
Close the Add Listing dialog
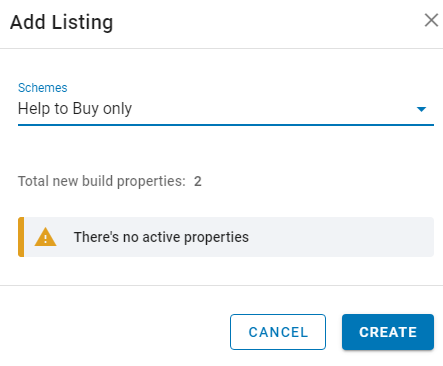431,20
